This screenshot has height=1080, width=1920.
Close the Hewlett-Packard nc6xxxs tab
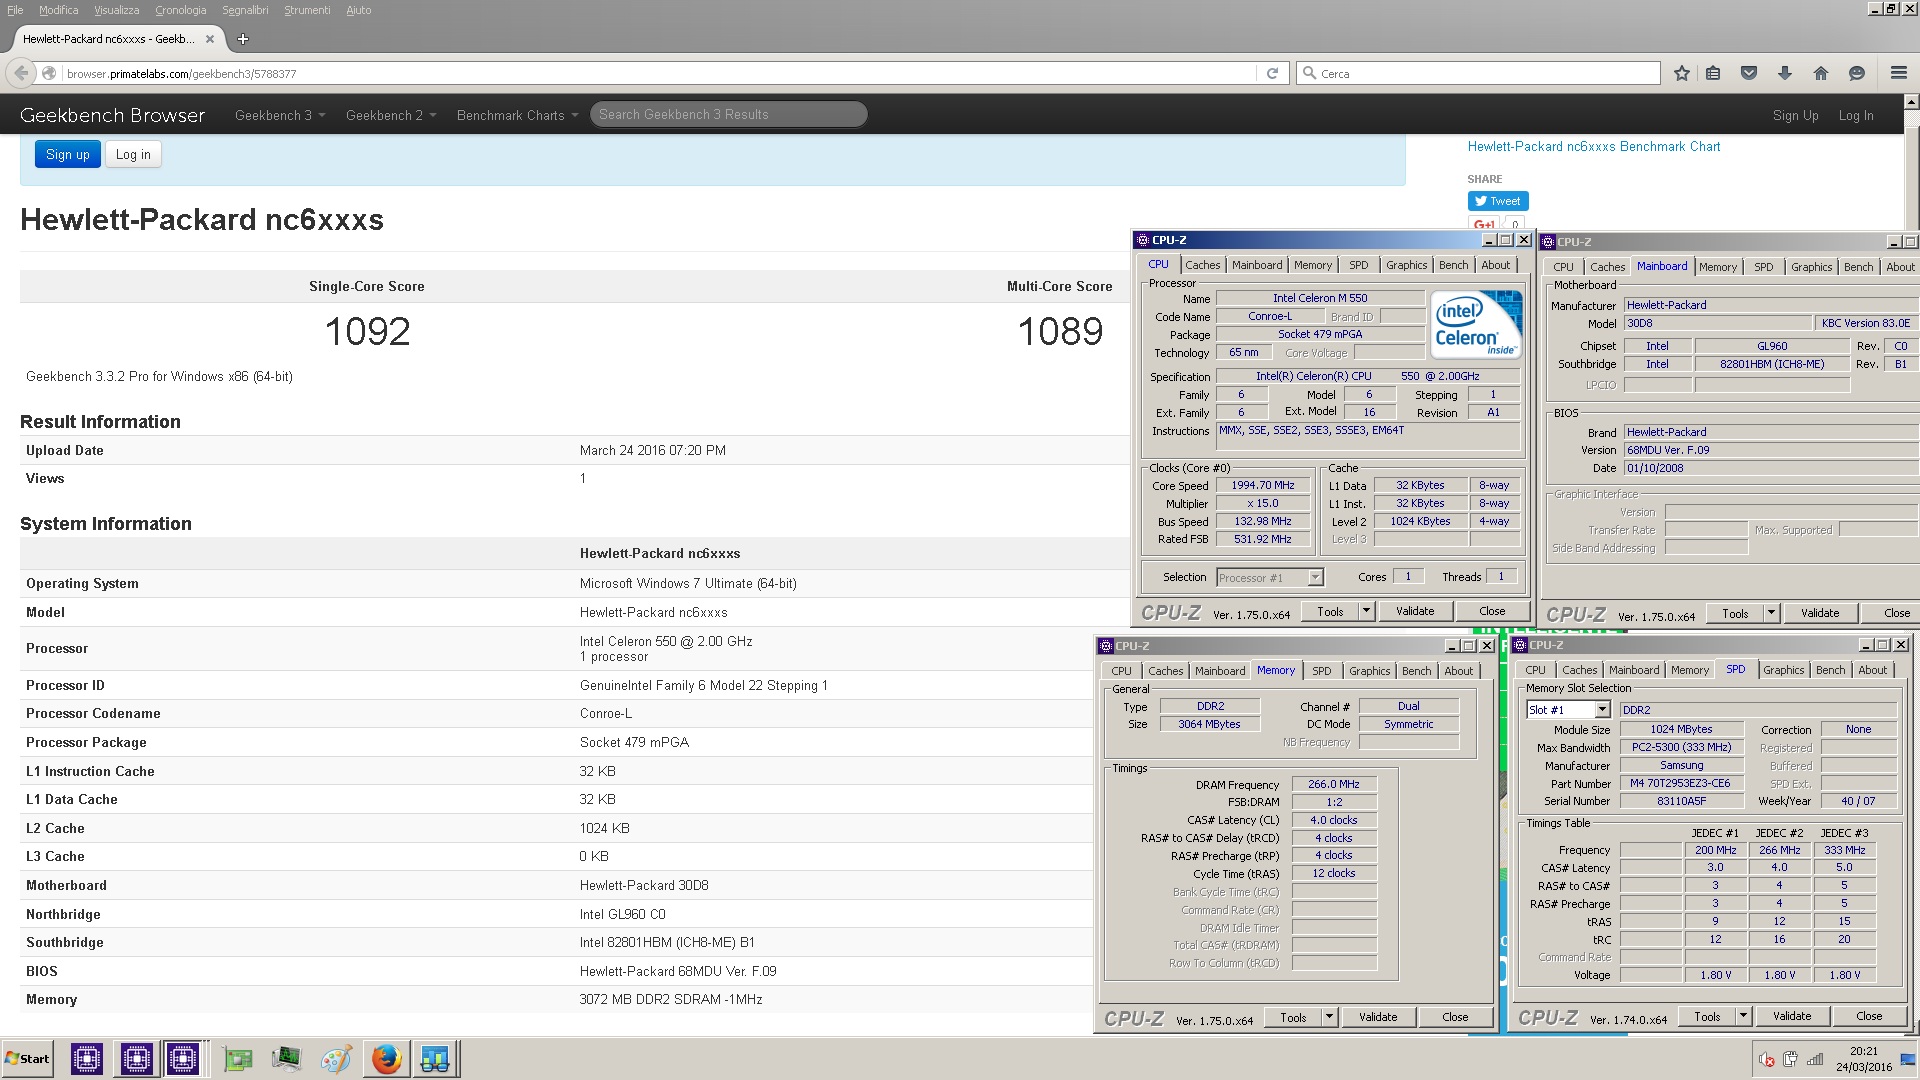(210, 39)
